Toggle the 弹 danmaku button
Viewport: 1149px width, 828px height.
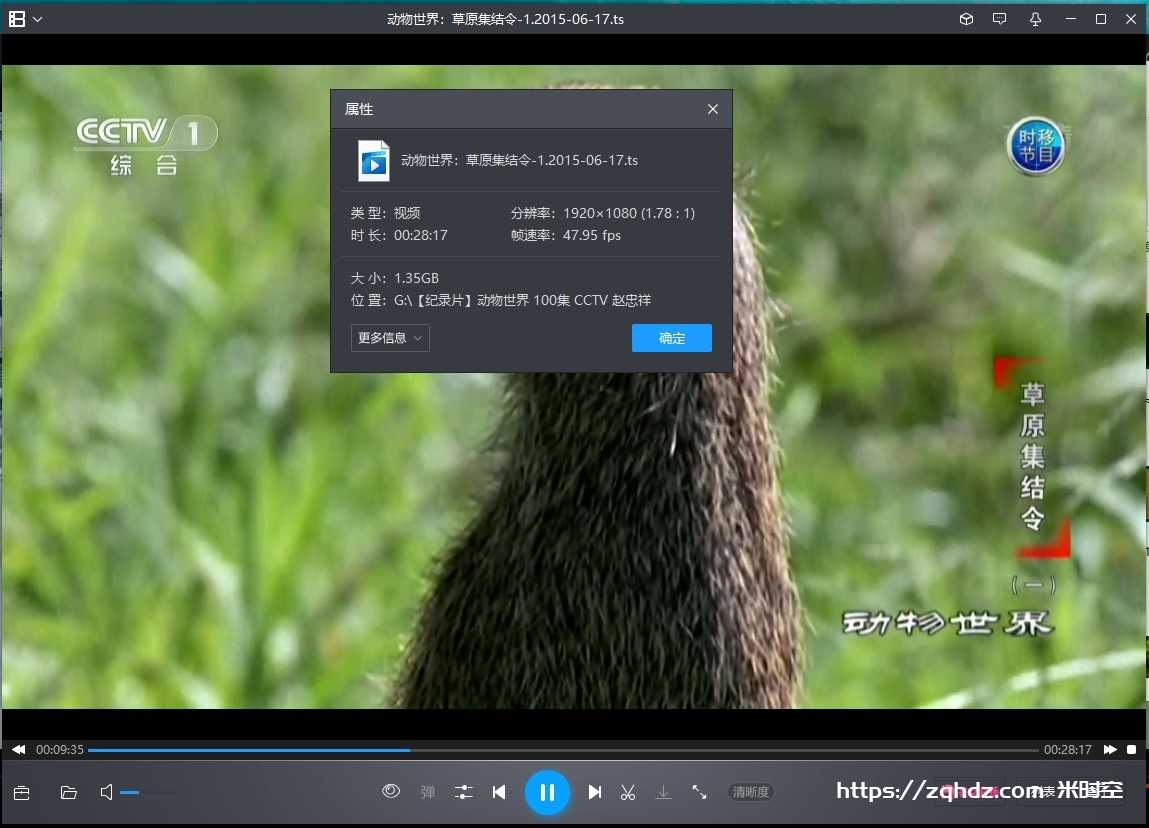tap(428, 793)
